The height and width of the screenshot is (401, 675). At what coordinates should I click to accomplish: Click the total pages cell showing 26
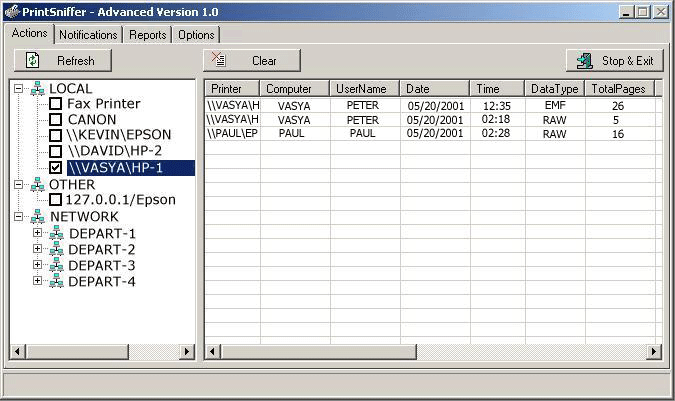click(618, 106)
